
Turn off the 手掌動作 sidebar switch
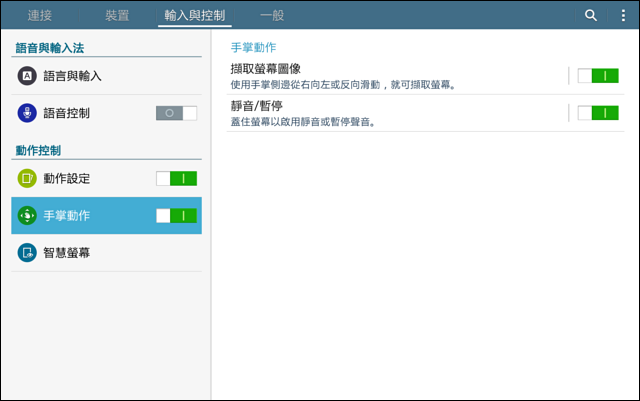pos(176,216)
